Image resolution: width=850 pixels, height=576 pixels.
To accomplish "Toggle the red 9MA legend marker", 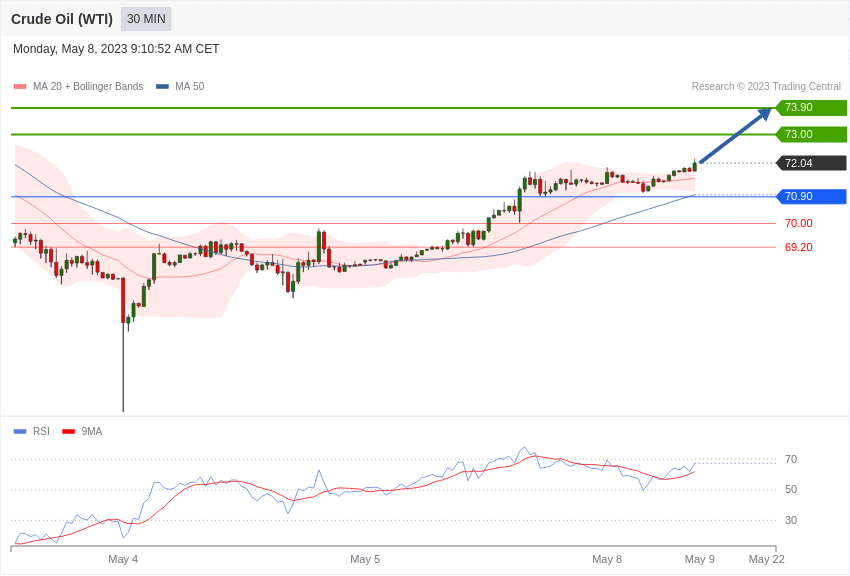I will 68,432.
